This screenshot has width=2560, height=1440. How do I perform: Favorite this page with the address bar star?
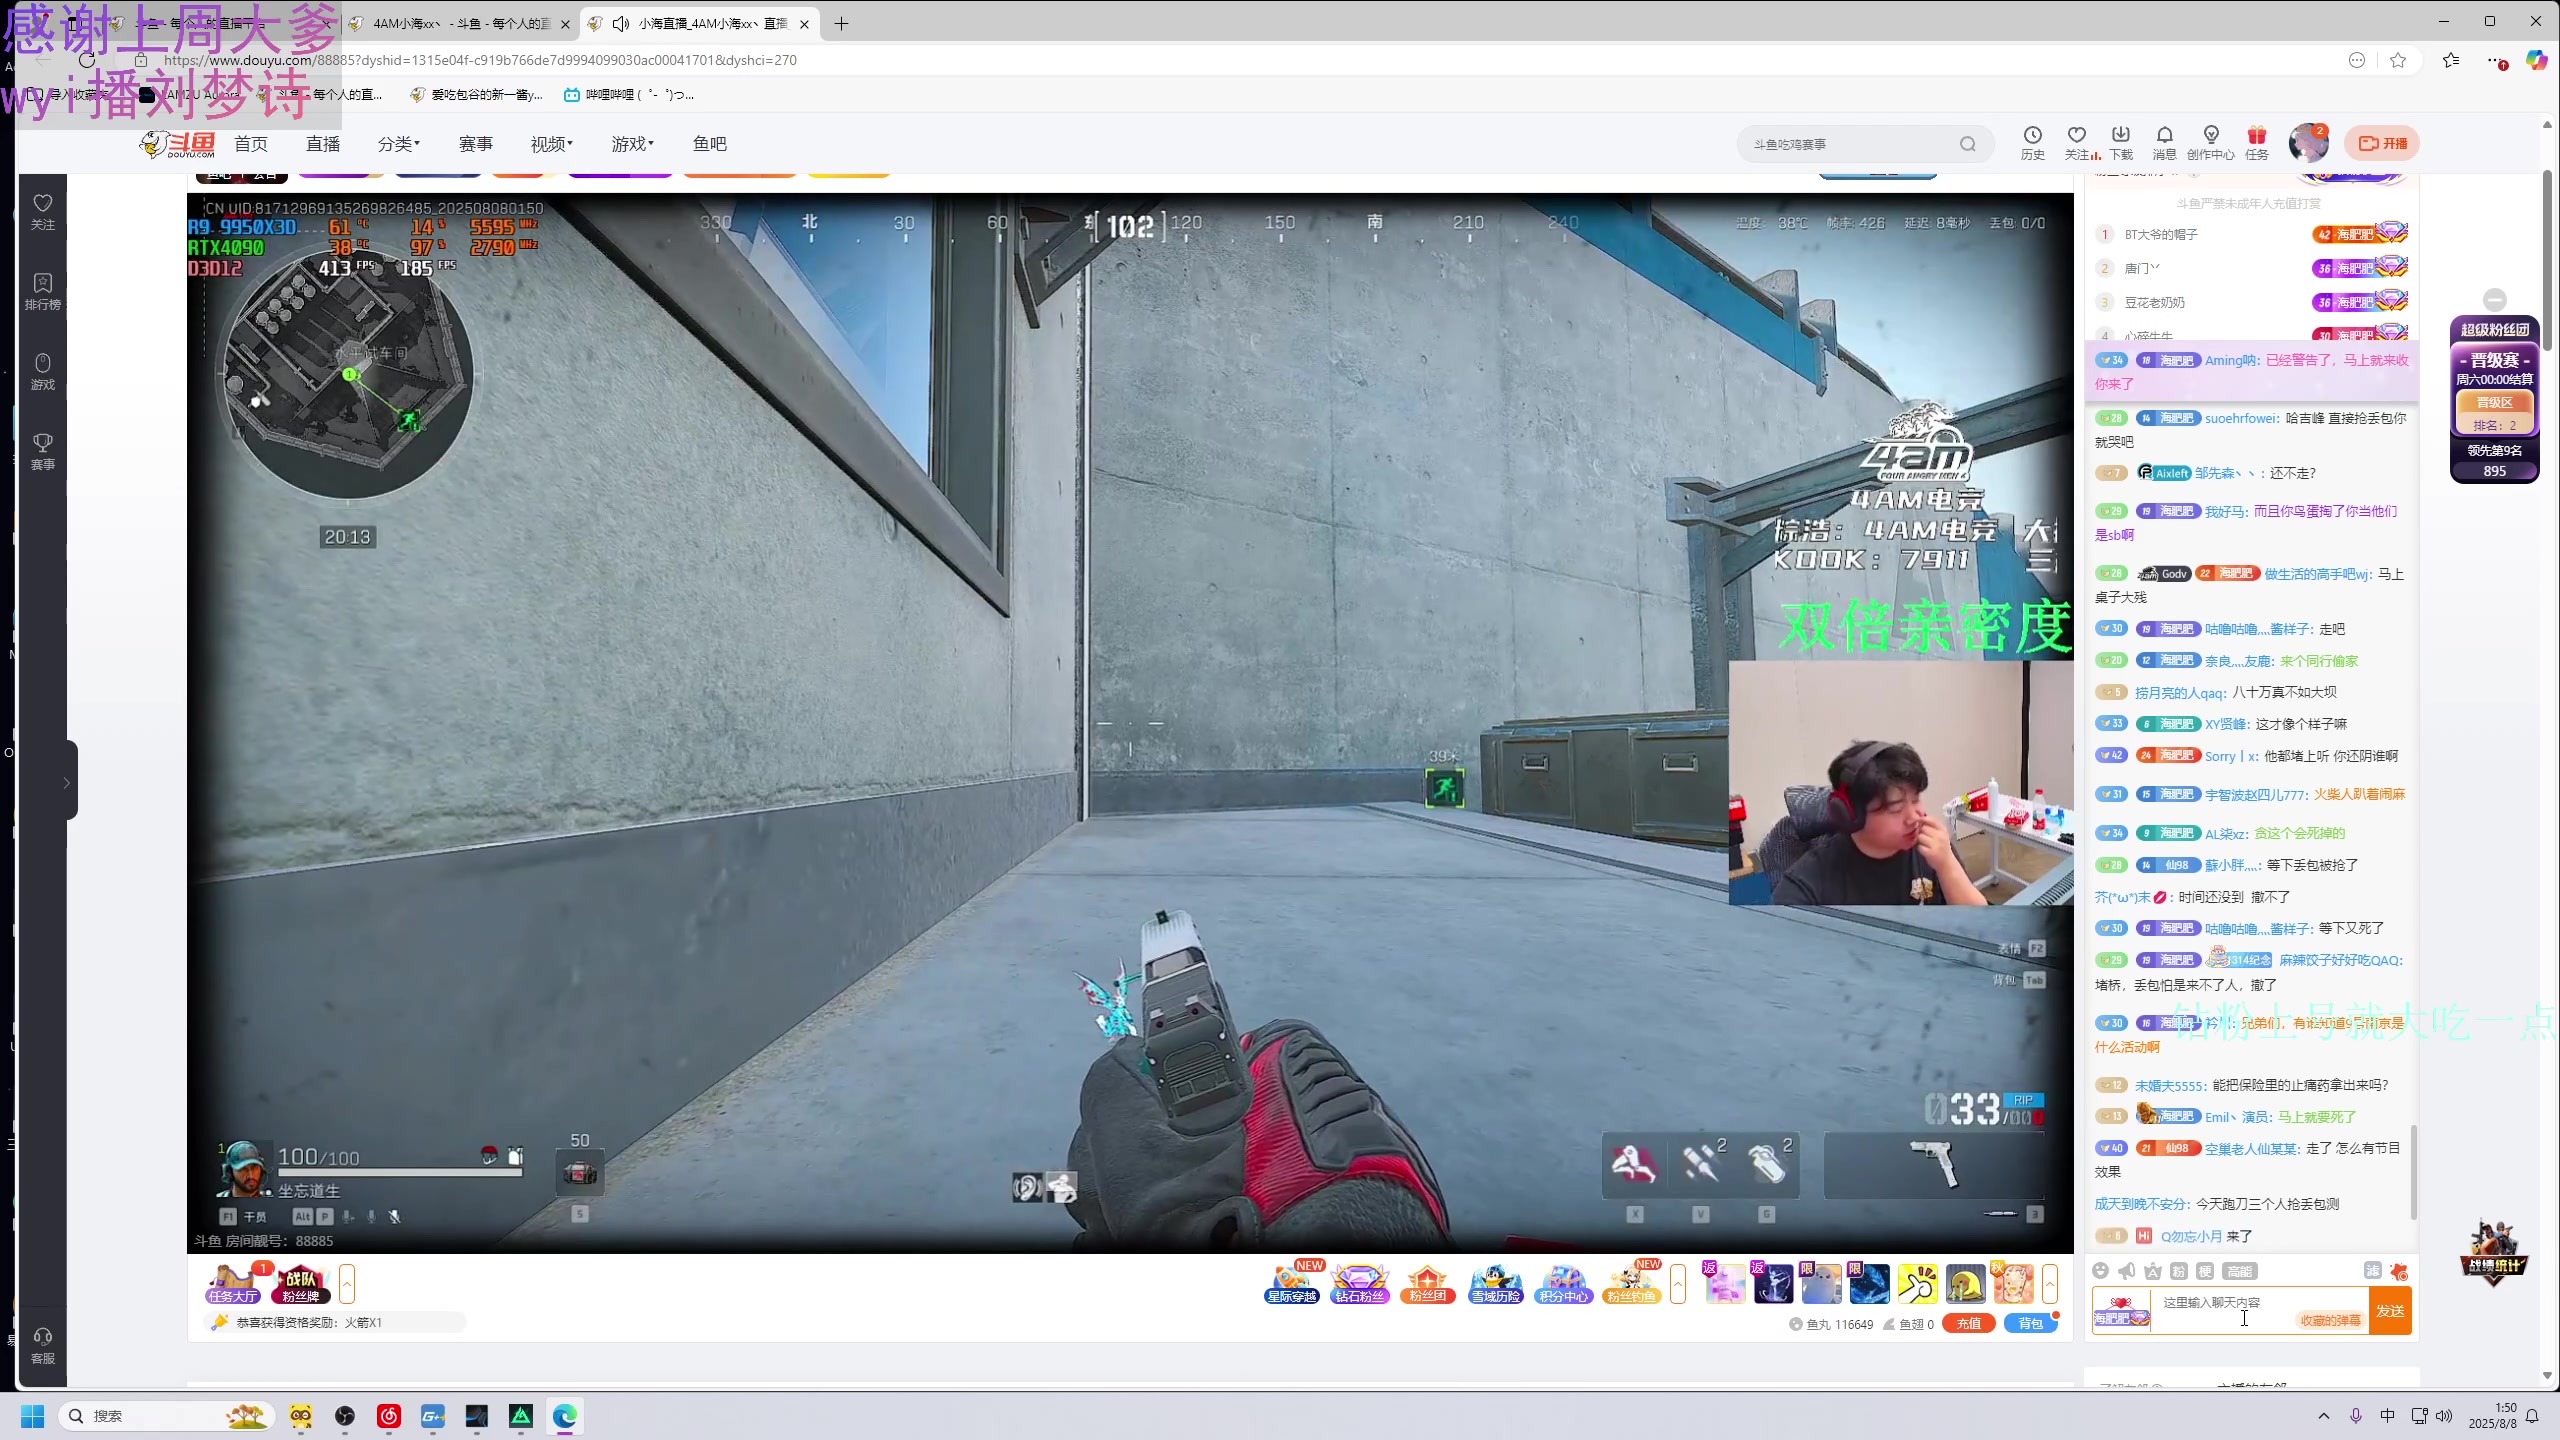click(2398, 60)
